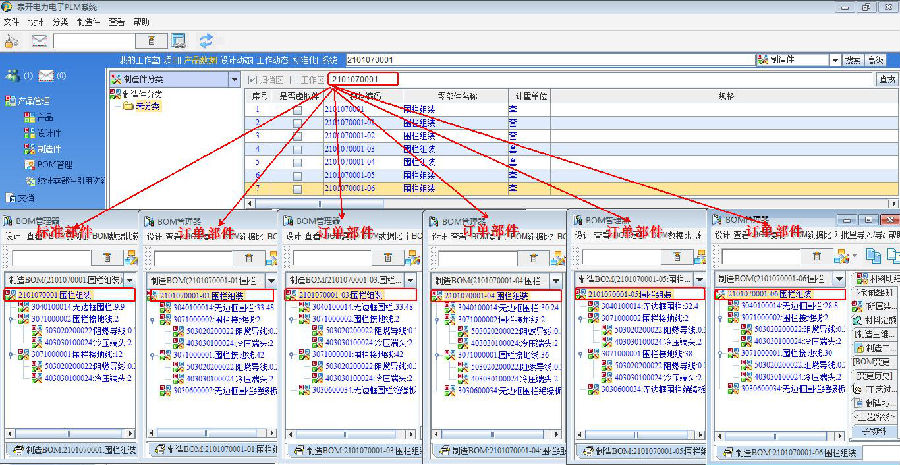Click the blue refresh arrows toolbar icon
This screenshot has height=465, width=900.
click(207, 40)
